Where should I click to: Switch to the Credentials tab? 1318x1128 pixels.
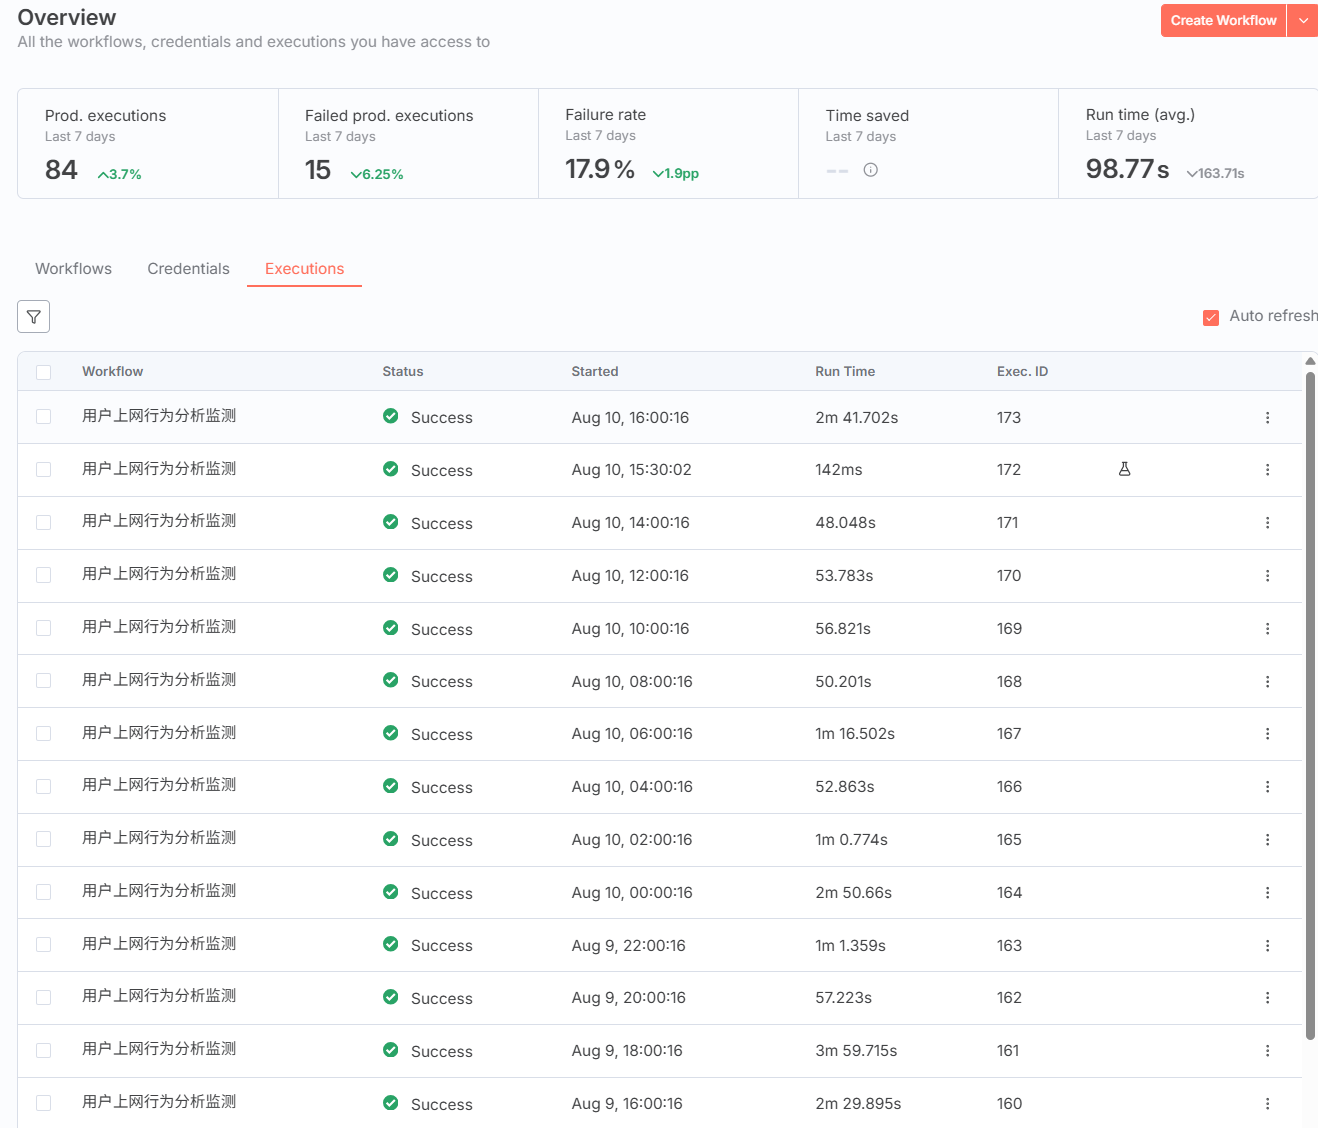coord(188,269)
